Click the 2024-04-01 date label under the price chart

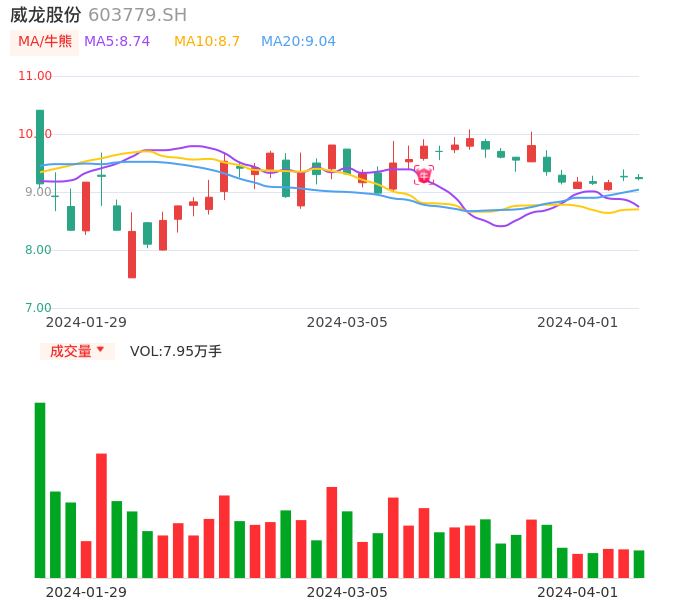[x=577, y=322]
